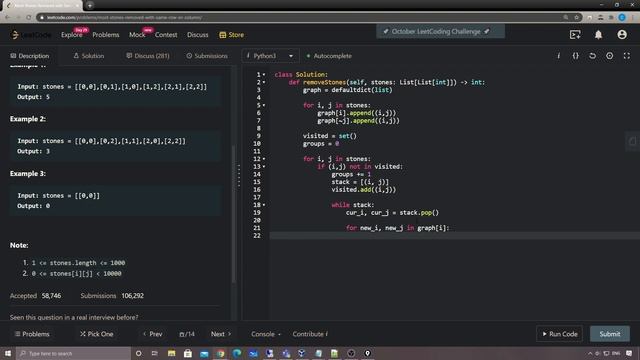Open the Submissions tab
This screenshot has width=640, height=360.
[207, 56]
